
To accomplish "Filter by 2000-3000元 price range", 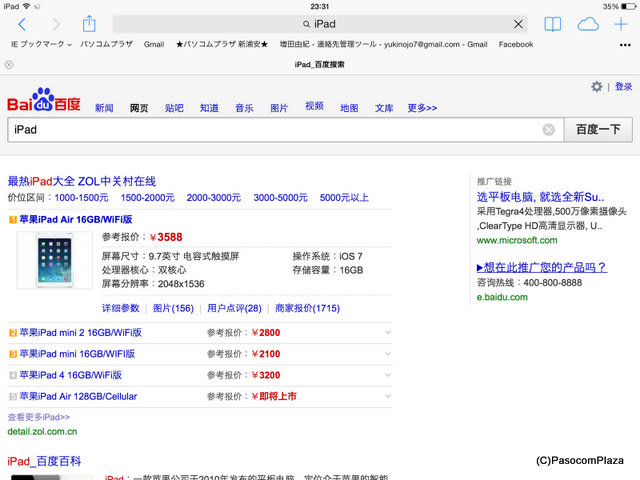I will [214, 198].
